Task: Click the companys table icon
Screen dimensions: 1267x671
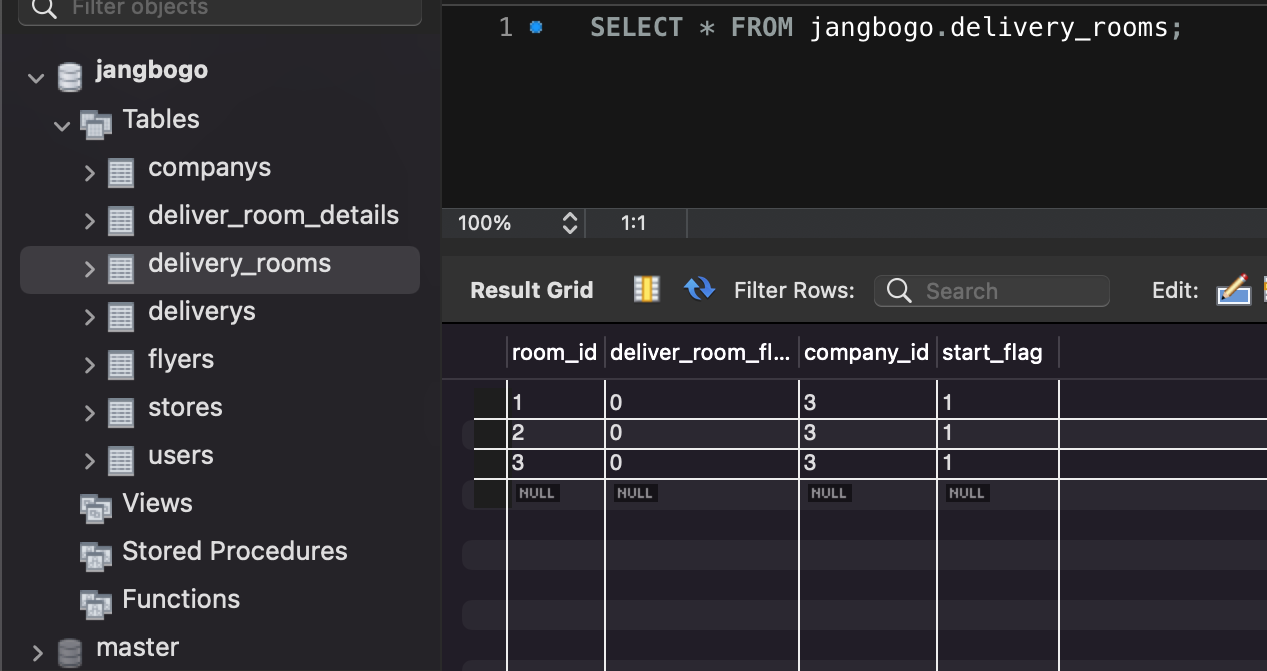Action: [121, 173]
